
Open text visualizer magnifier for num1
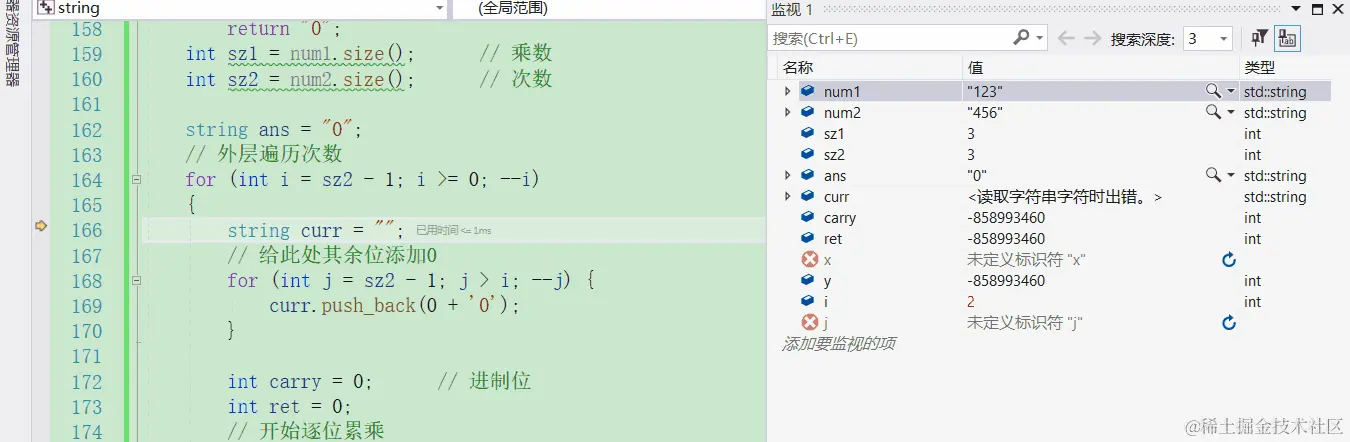point(1213,91)
